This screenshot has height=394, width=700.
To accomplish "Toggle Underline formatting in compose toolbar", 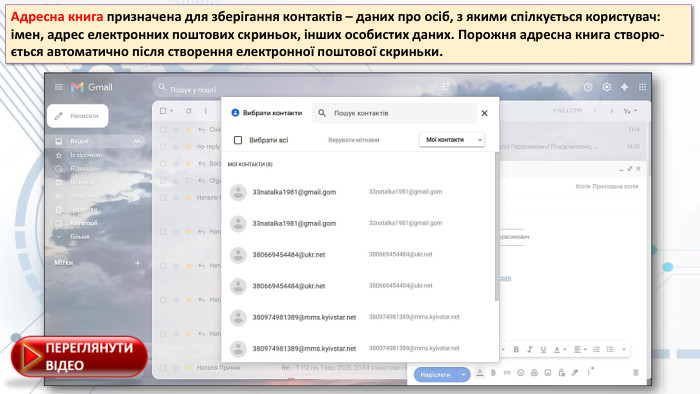I will 543,349.
